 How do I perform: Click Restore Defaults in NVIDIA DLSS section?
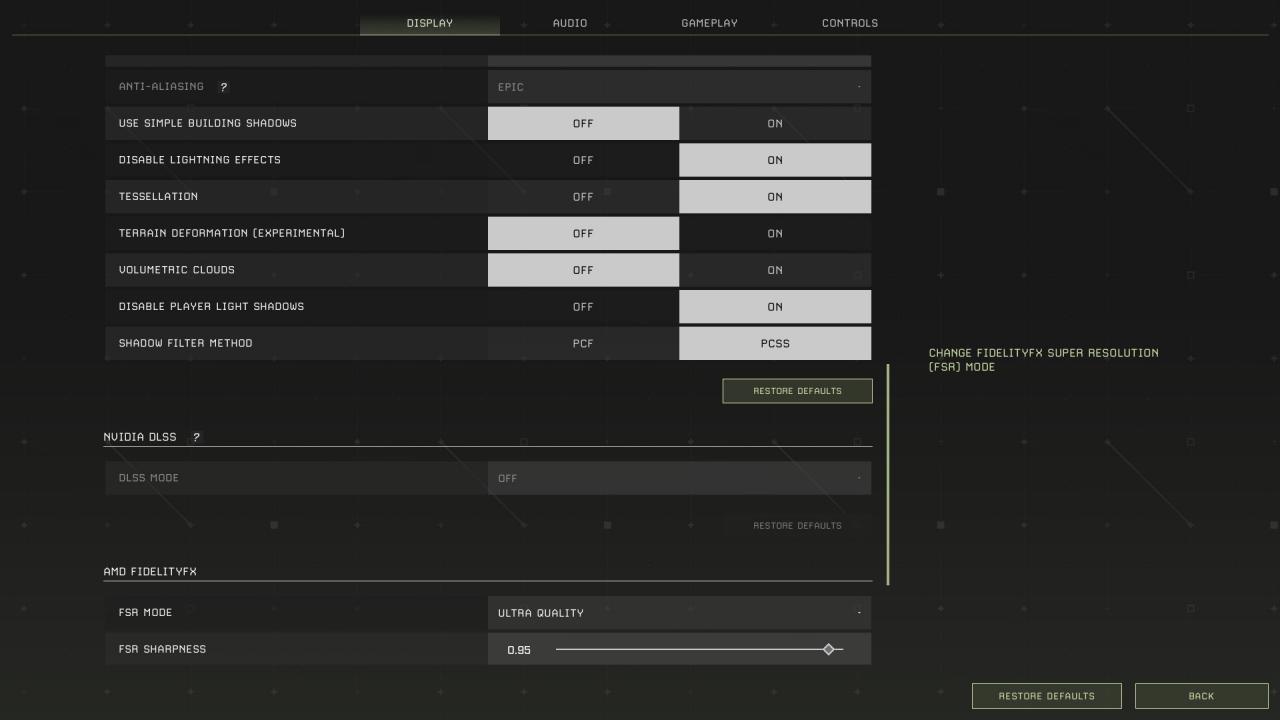point(797,526)
